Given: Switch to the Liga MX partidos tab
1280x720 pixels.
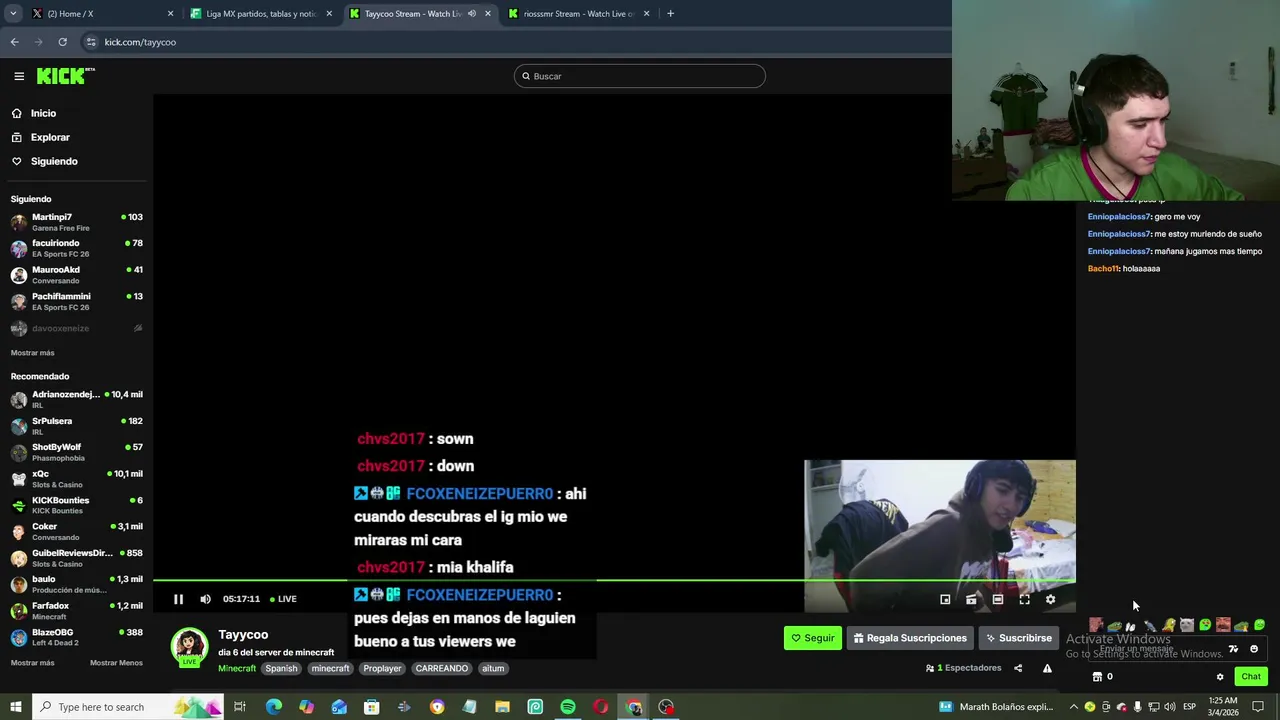Looking at the screenshot, I should (x=260, y=14).
